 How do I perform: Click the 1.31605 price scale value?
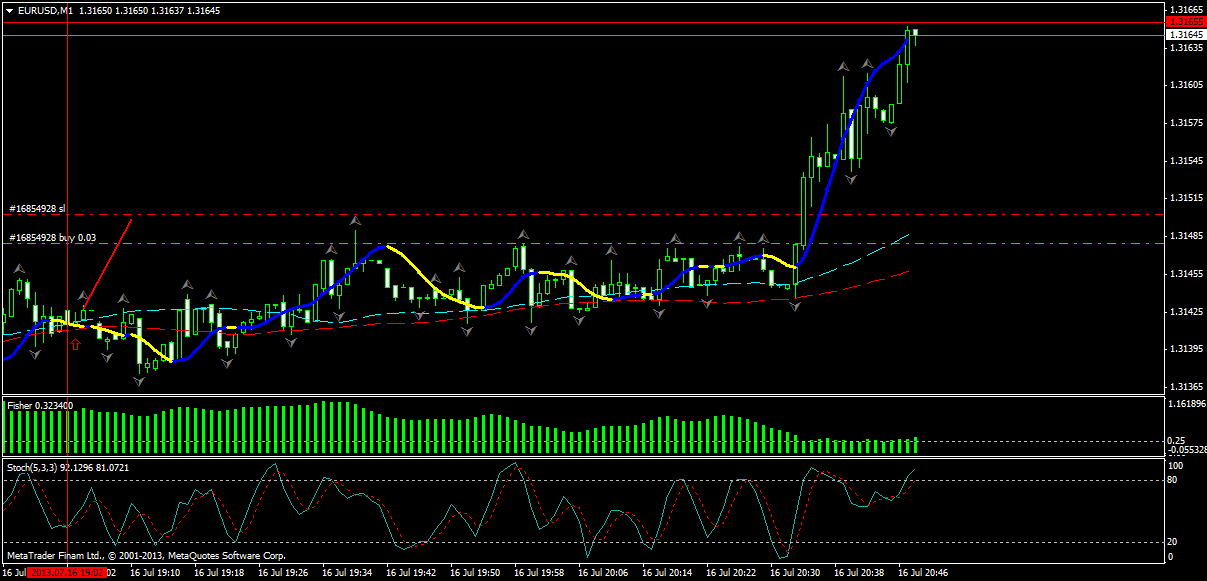click(1186, 85)
